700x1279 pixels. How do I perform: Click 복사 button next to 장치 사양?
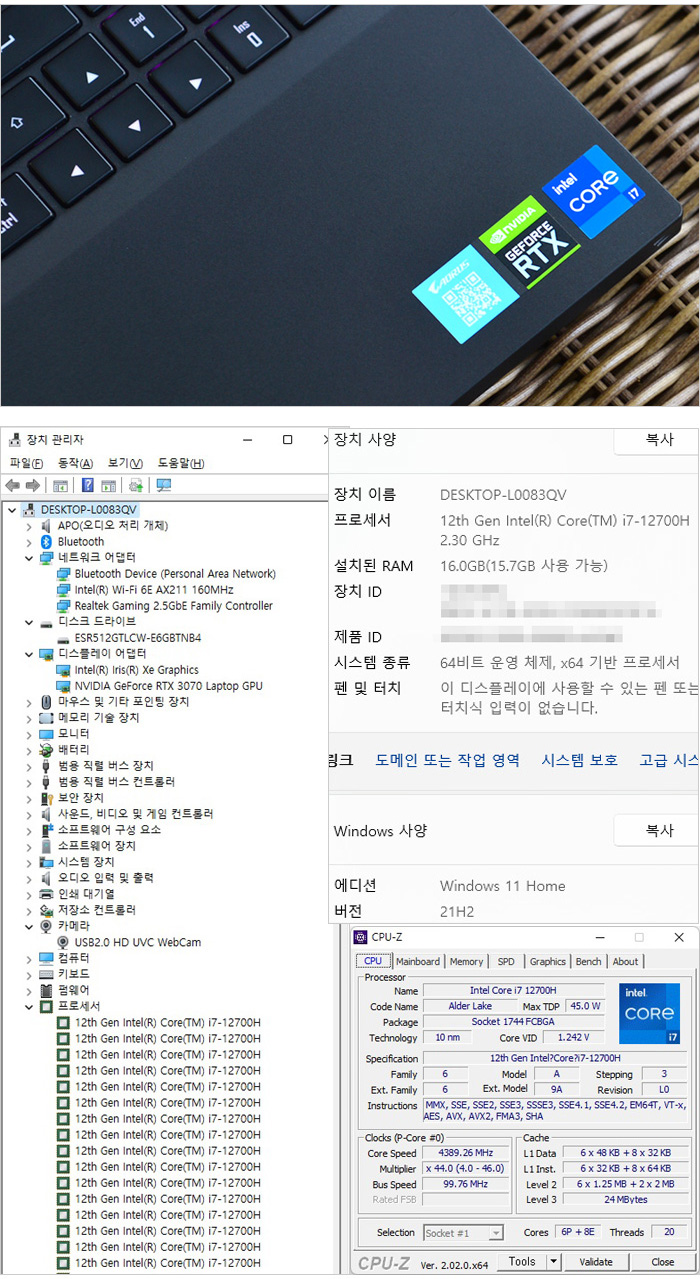point(656,440)
